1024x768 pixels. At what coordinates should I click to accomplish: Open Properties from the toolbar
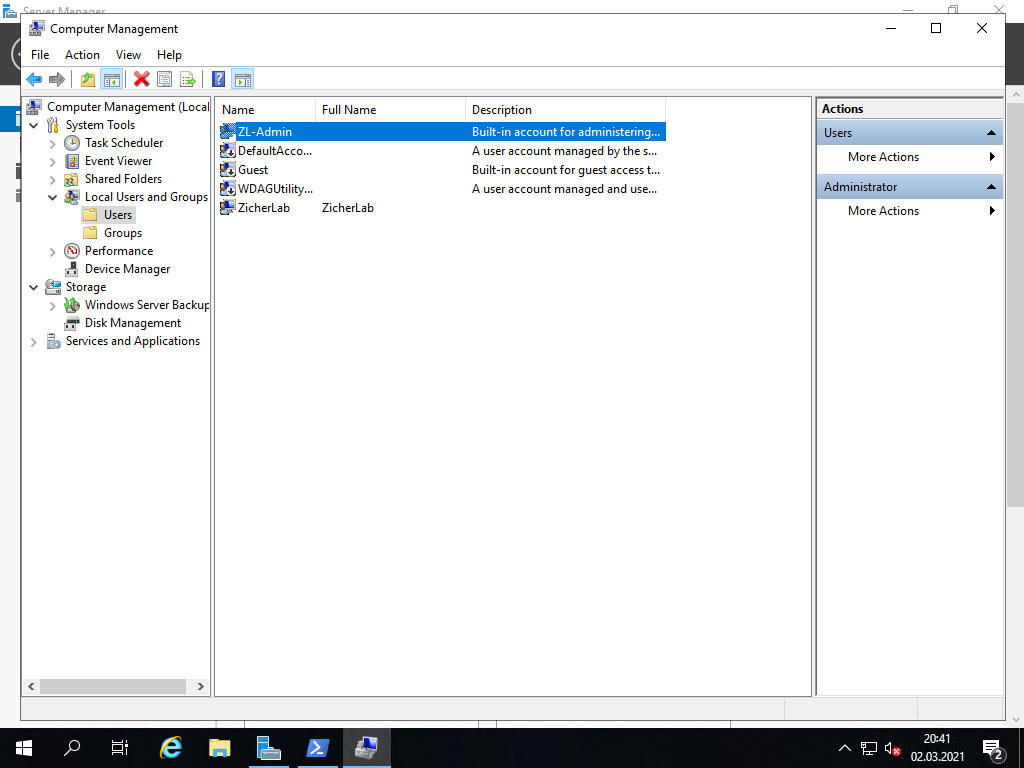click(x=165, y=80)
